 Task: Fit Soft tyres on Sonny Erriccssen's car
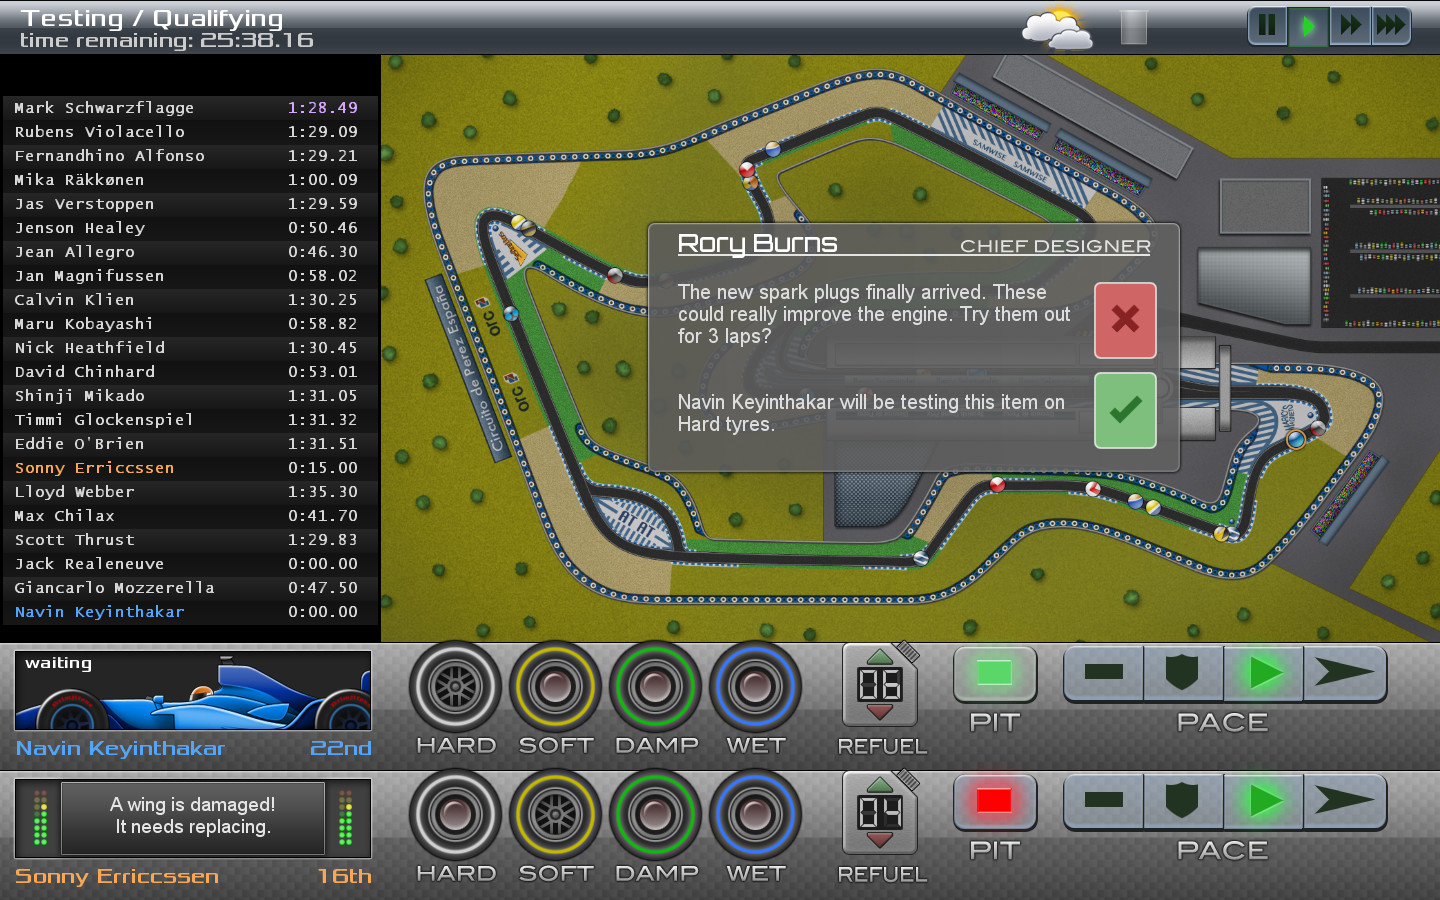tap(555, 815)
